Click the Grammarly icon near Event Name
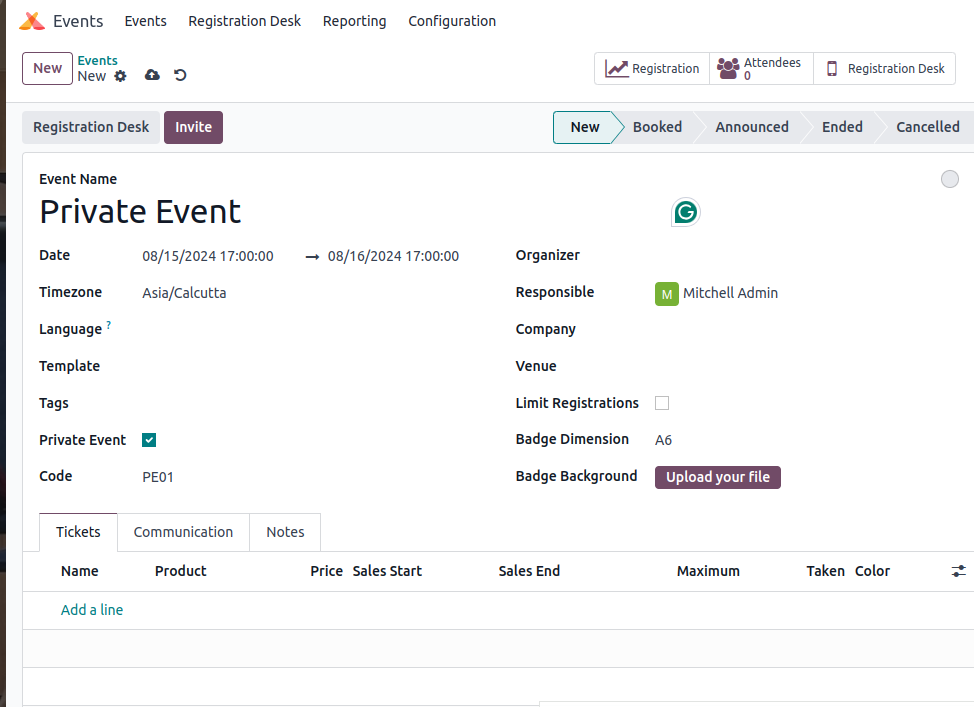The width and height of the screenshot is (974, 707). (685, 212)
